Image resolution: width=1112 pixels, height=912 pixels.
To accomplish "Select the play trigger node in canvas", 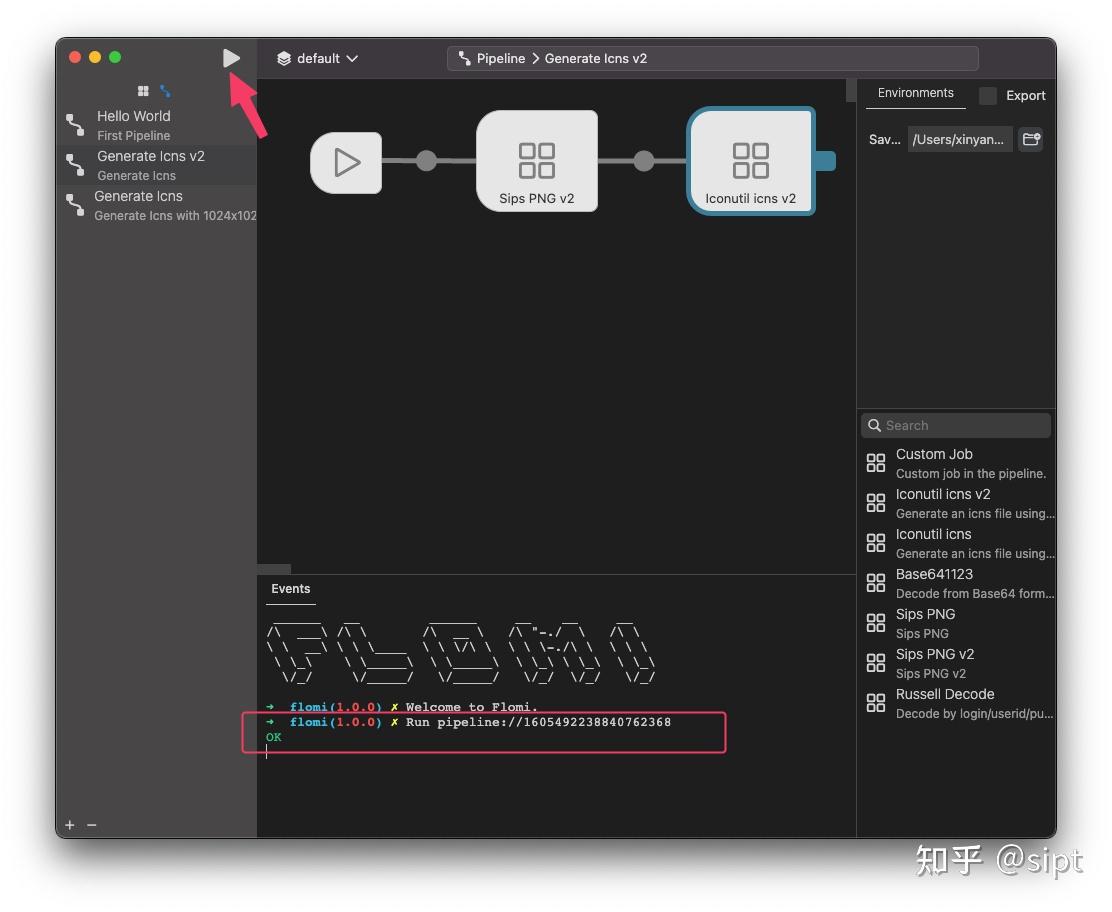I will (x=345, y=161).
